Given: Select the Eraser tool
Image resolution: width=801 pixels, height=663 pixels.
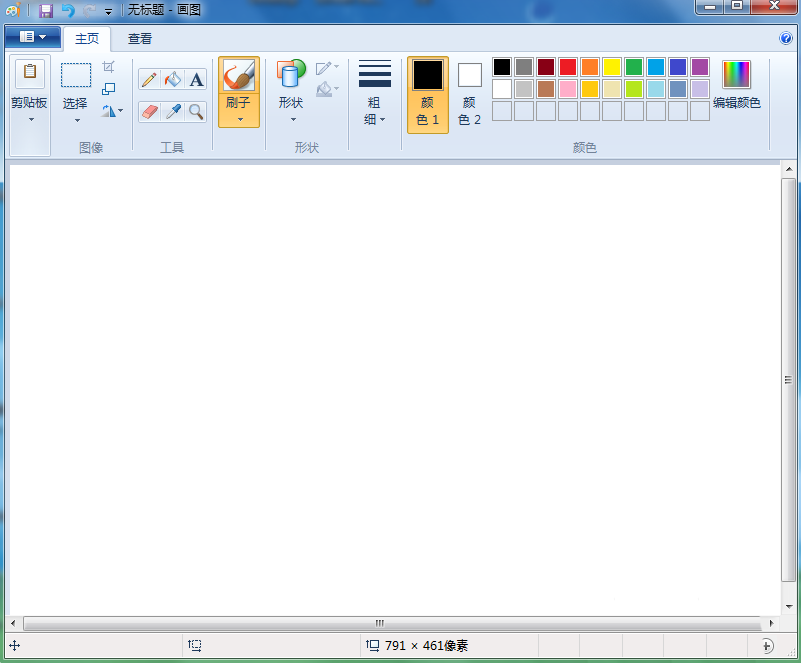Looking at the screenshot, I should coord(149,111).
